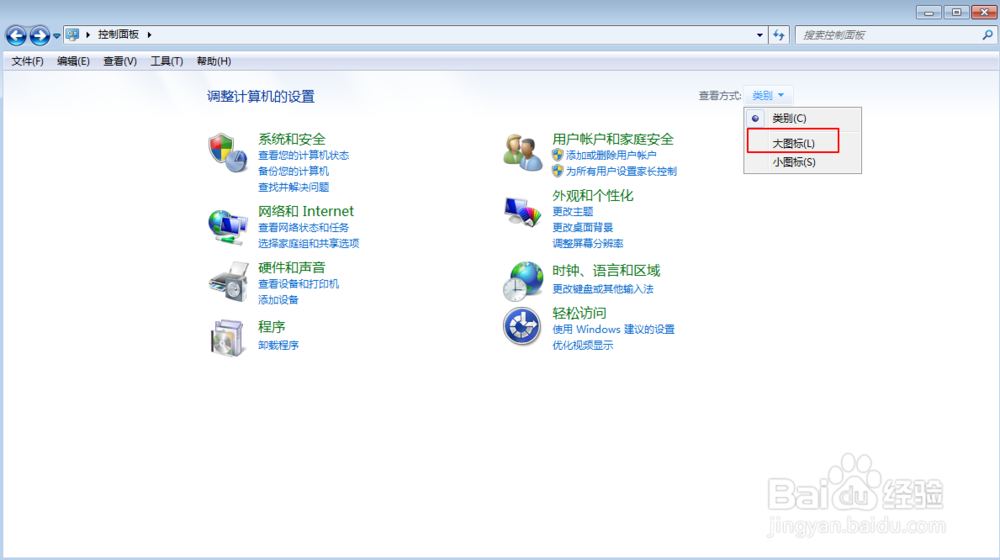1000x560 pixels.
Task: Click the Ease of Access circular icon
Action: click(522, 326)
